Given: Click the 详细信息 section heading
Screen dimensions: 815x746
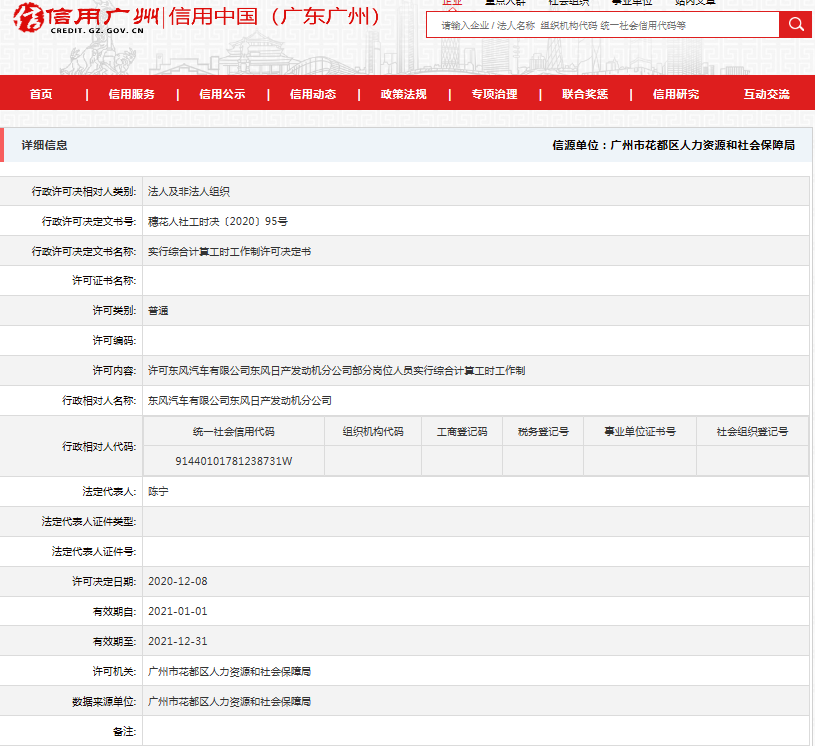Looking at the screenshot, I should pos(45,145).
